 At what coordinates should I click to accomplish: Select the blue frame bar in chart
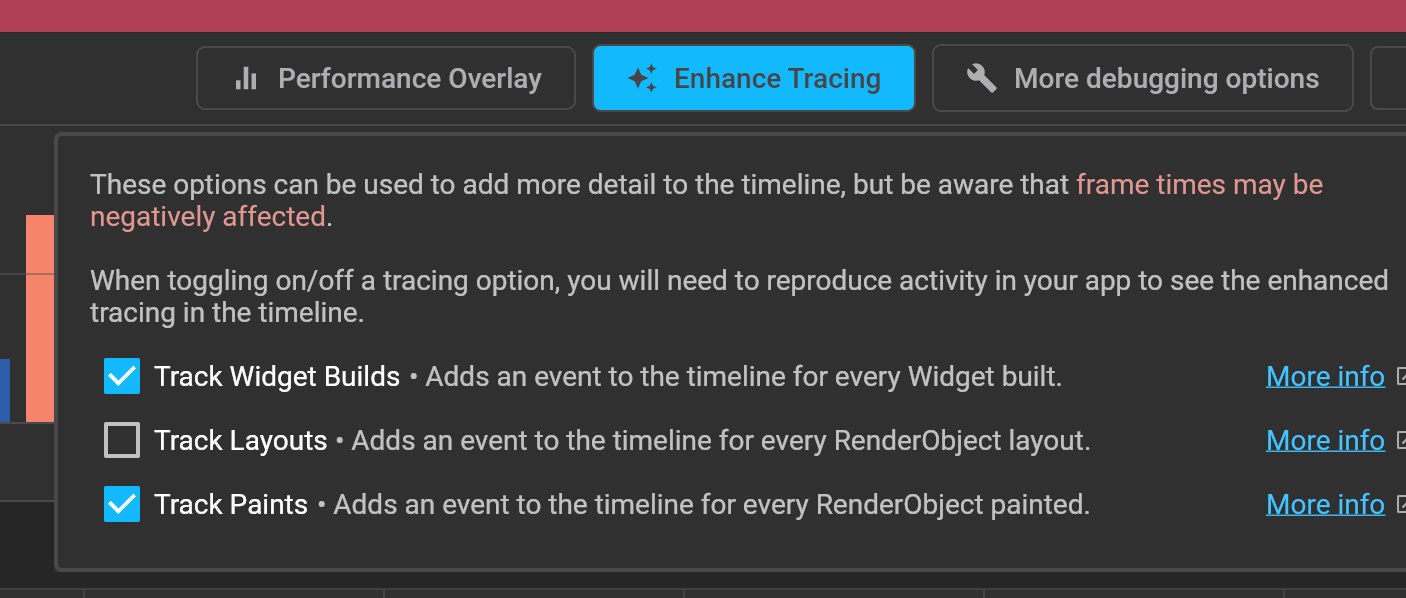[x=5, y=390]
